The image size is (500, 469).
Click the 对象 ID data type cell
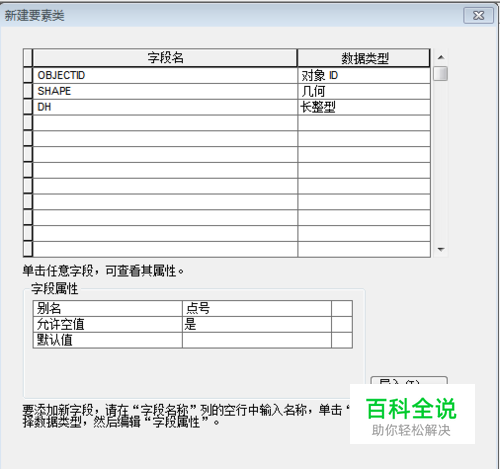[x=364, y=75]
